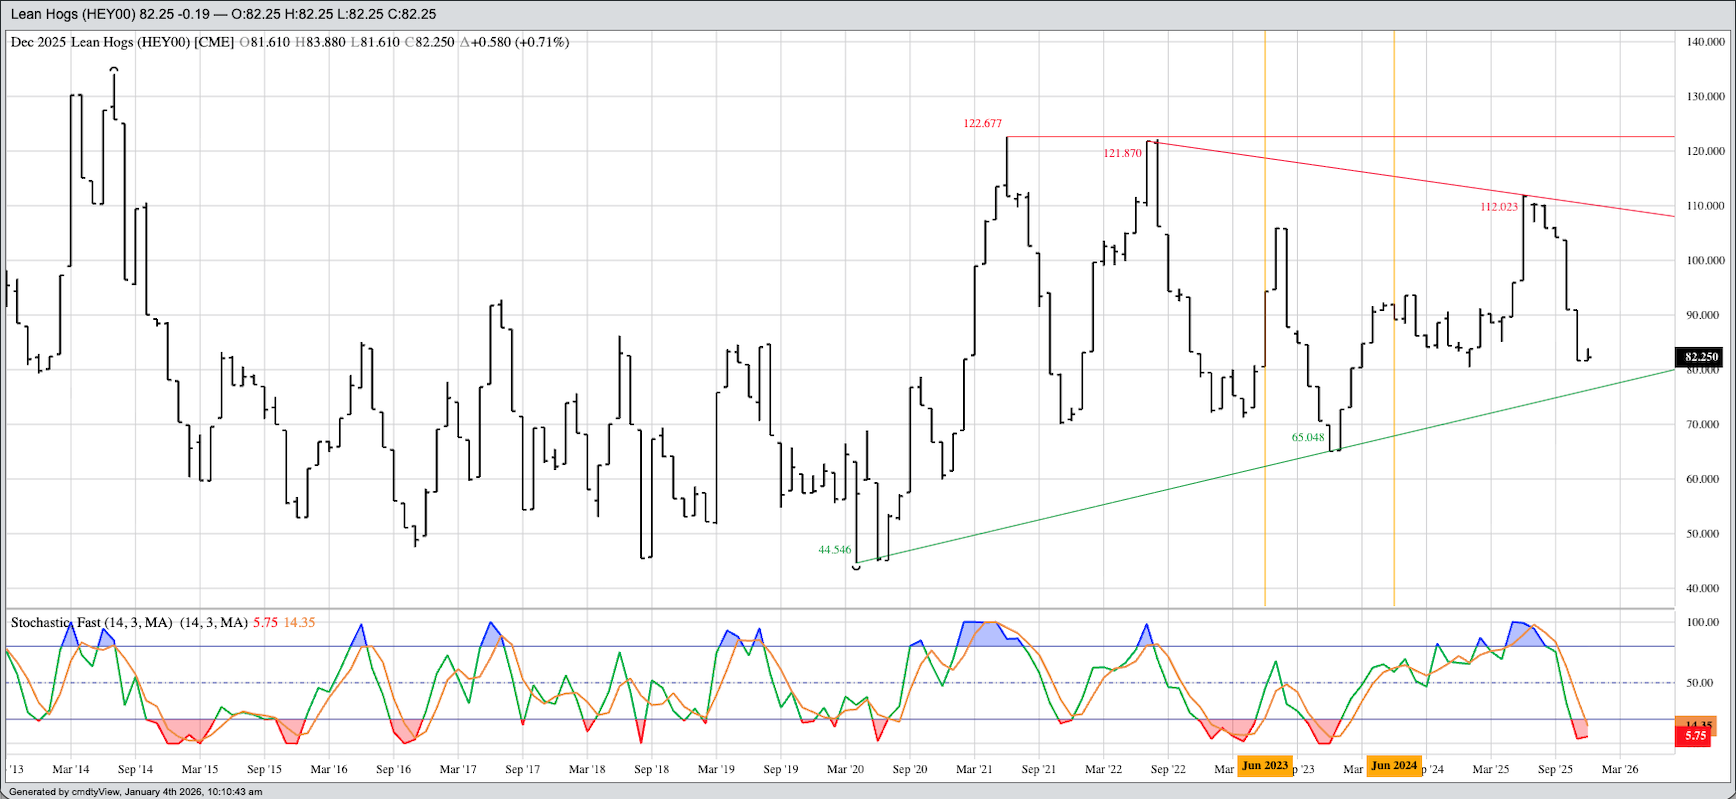Click the Mar '14 date axis label

[70, 769]
